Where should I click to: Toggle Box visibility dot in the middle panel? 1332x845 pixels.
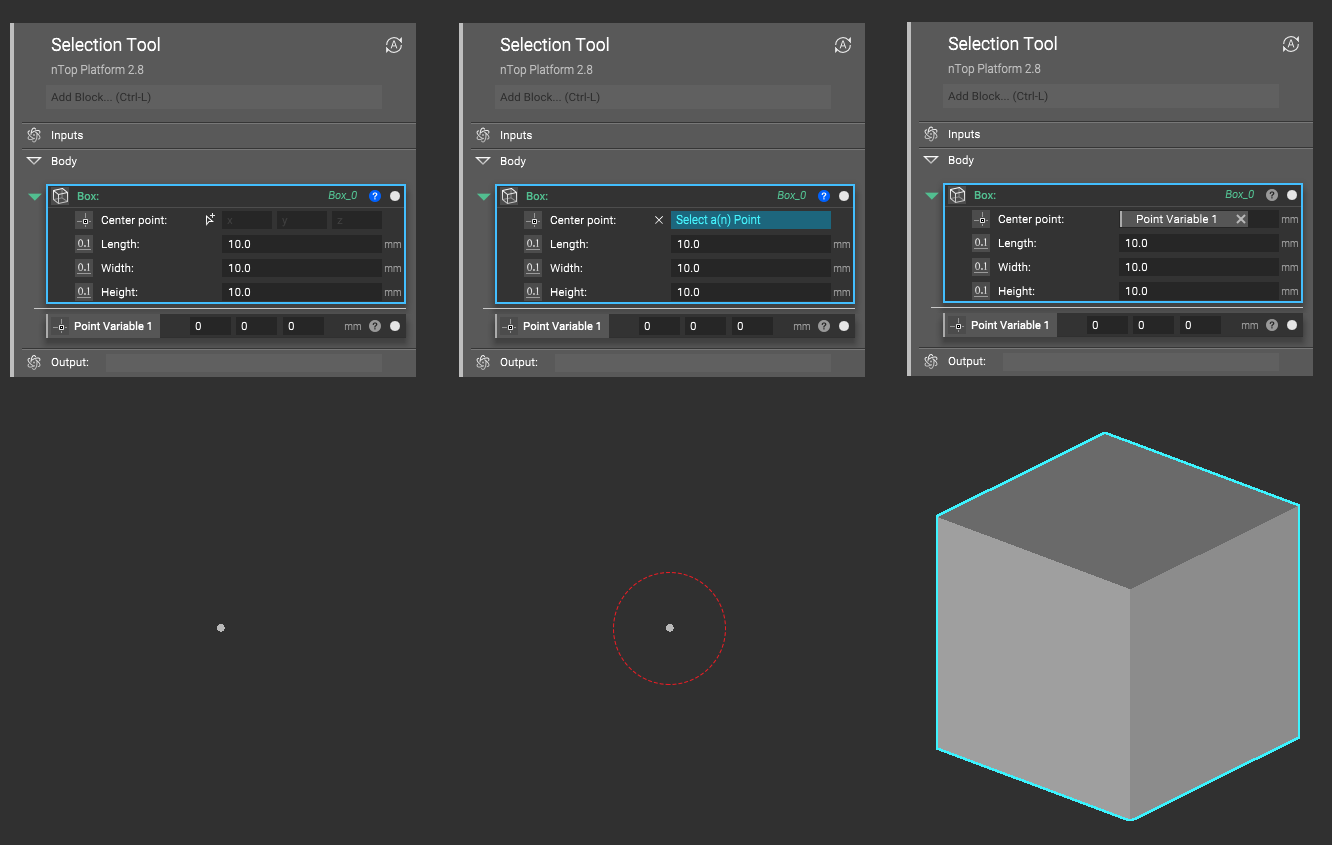pos(844,196)
